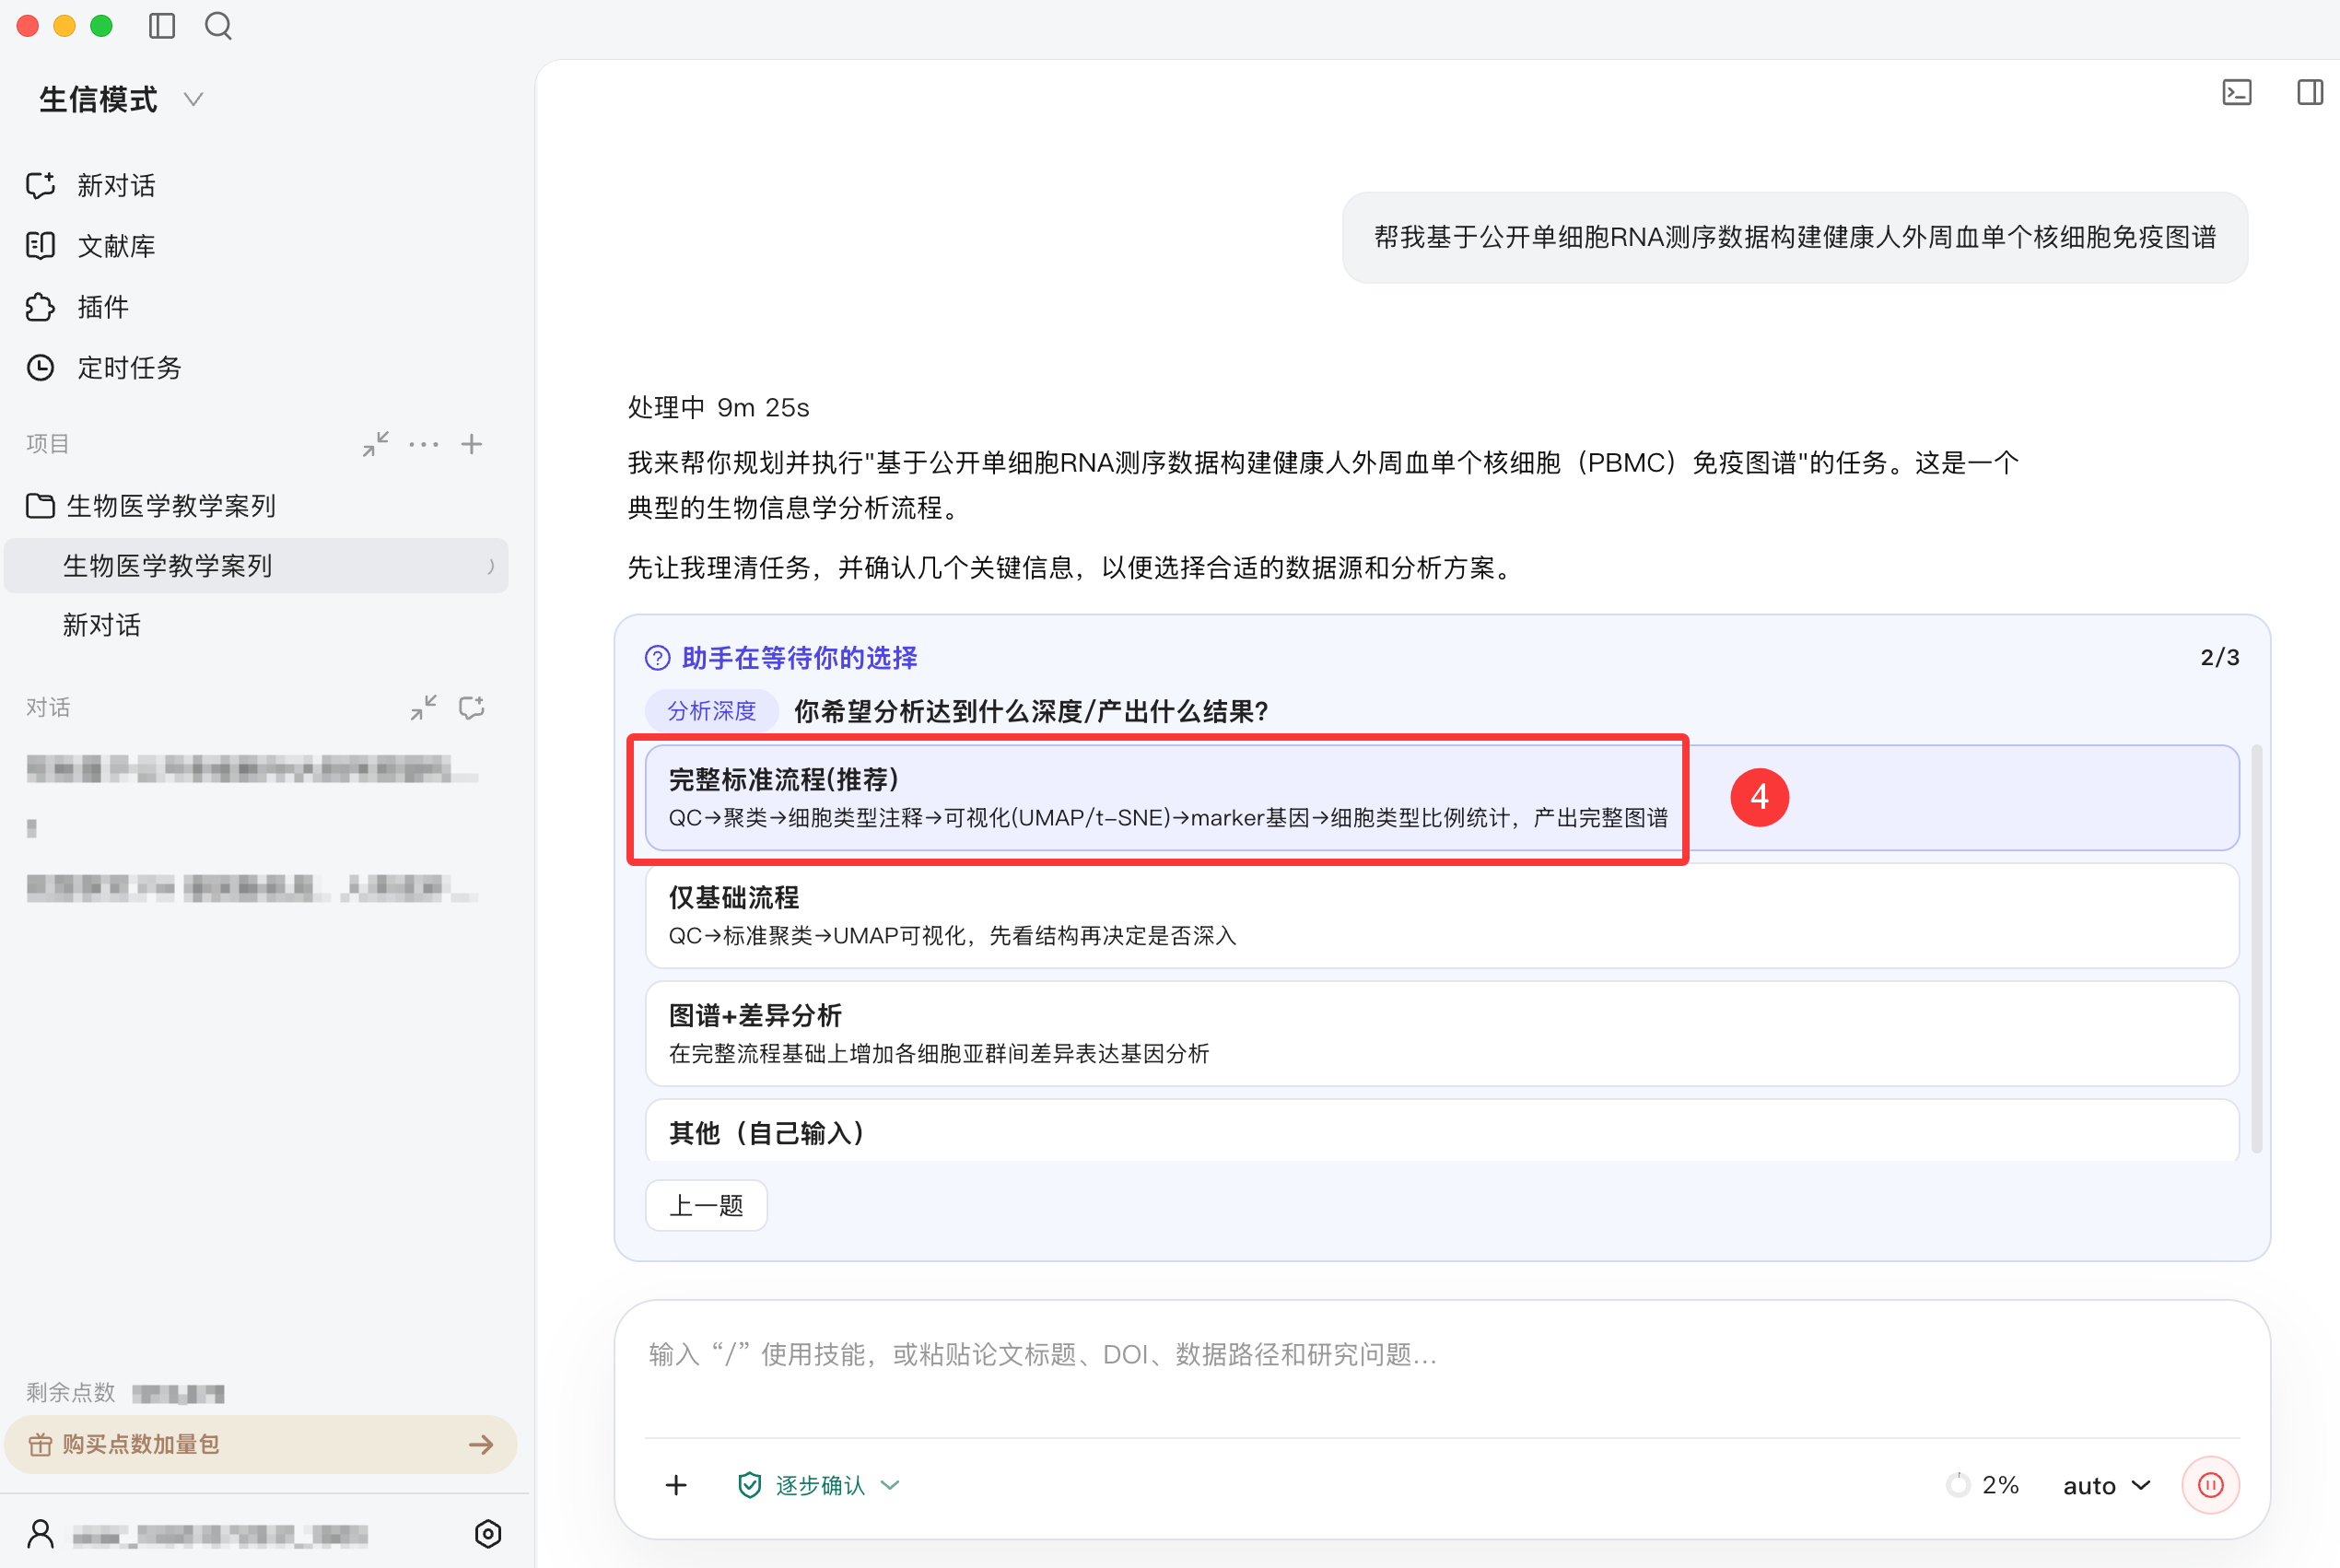Image resolution: width=2340 pixels, height=1568 pixels.
Task: Open settings hexagon icon at sidebar bottom
Action: [488, 1534]
